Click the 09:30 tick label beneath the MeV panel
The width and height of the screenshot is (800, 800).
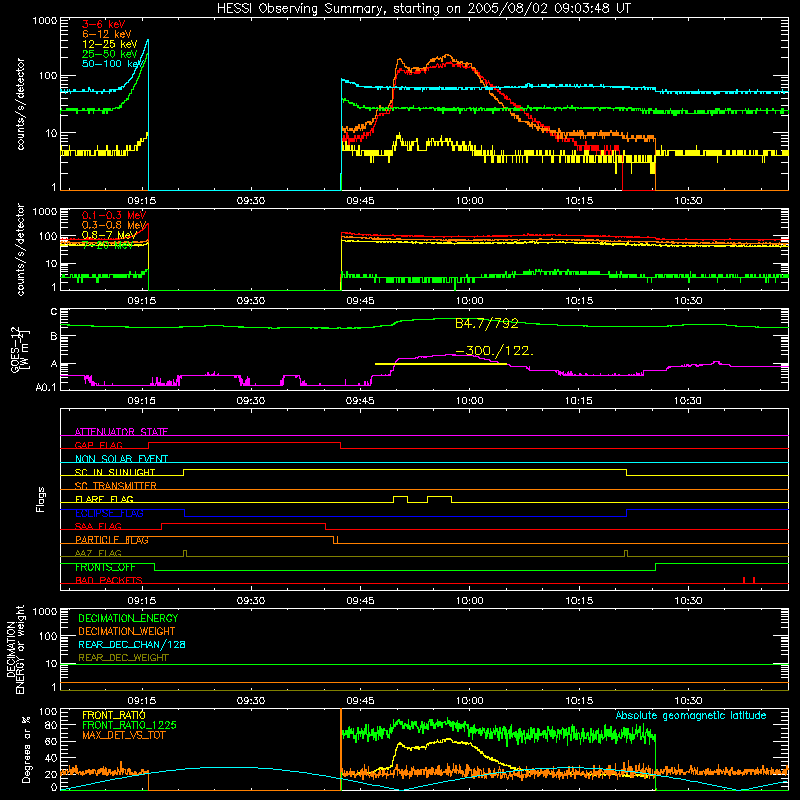click(x=251, y=301)
